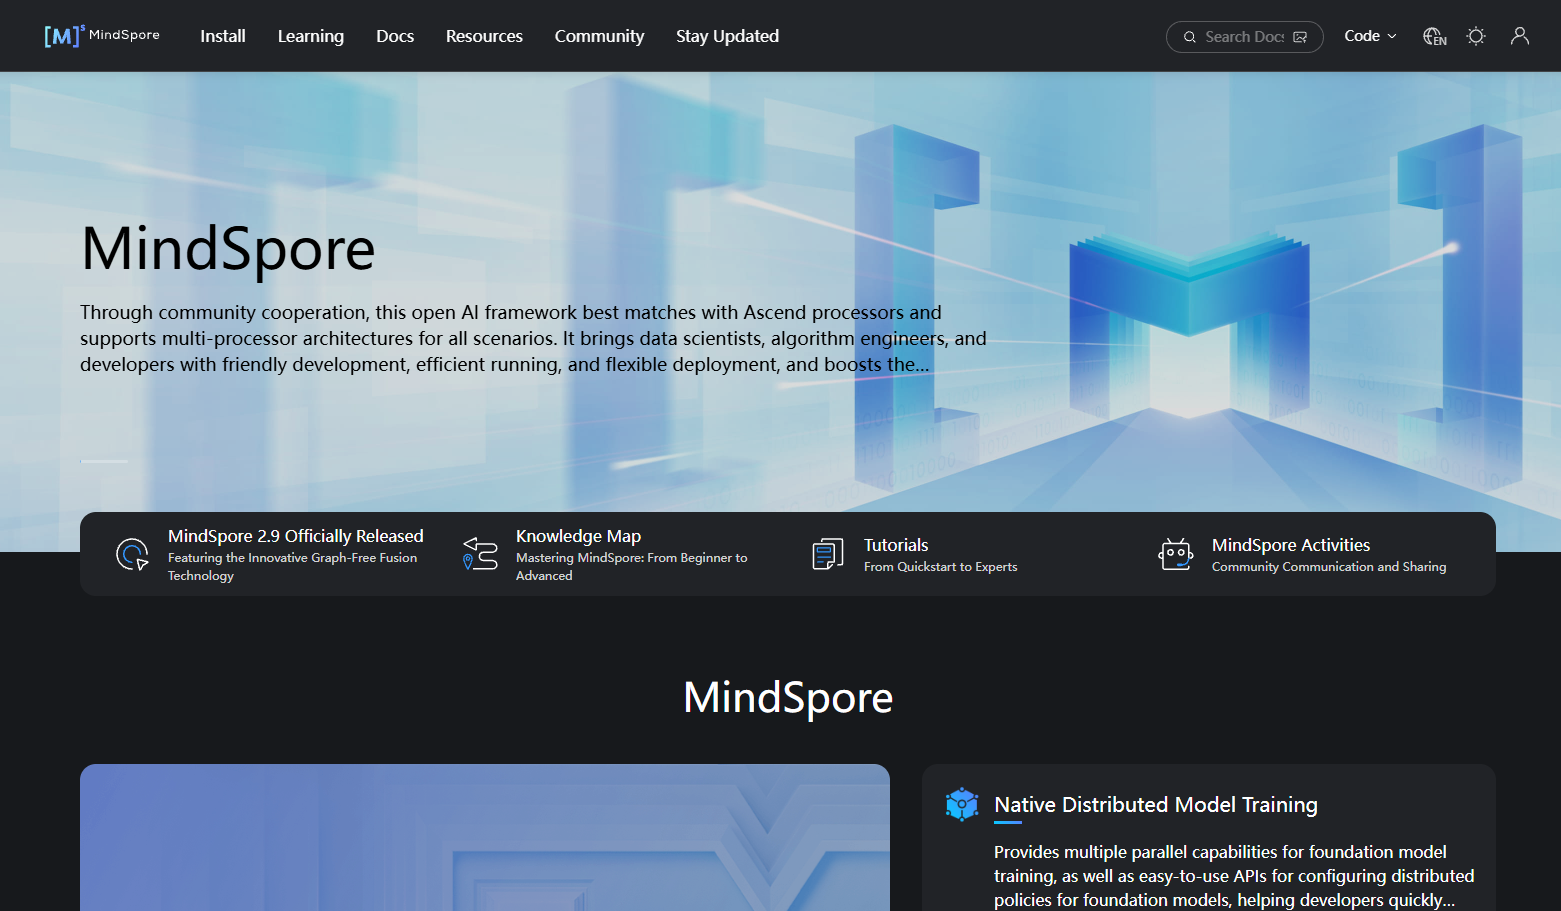This screenshot has width=1561, height=911.
Task: Open the Learning menu
Action: 311,36
